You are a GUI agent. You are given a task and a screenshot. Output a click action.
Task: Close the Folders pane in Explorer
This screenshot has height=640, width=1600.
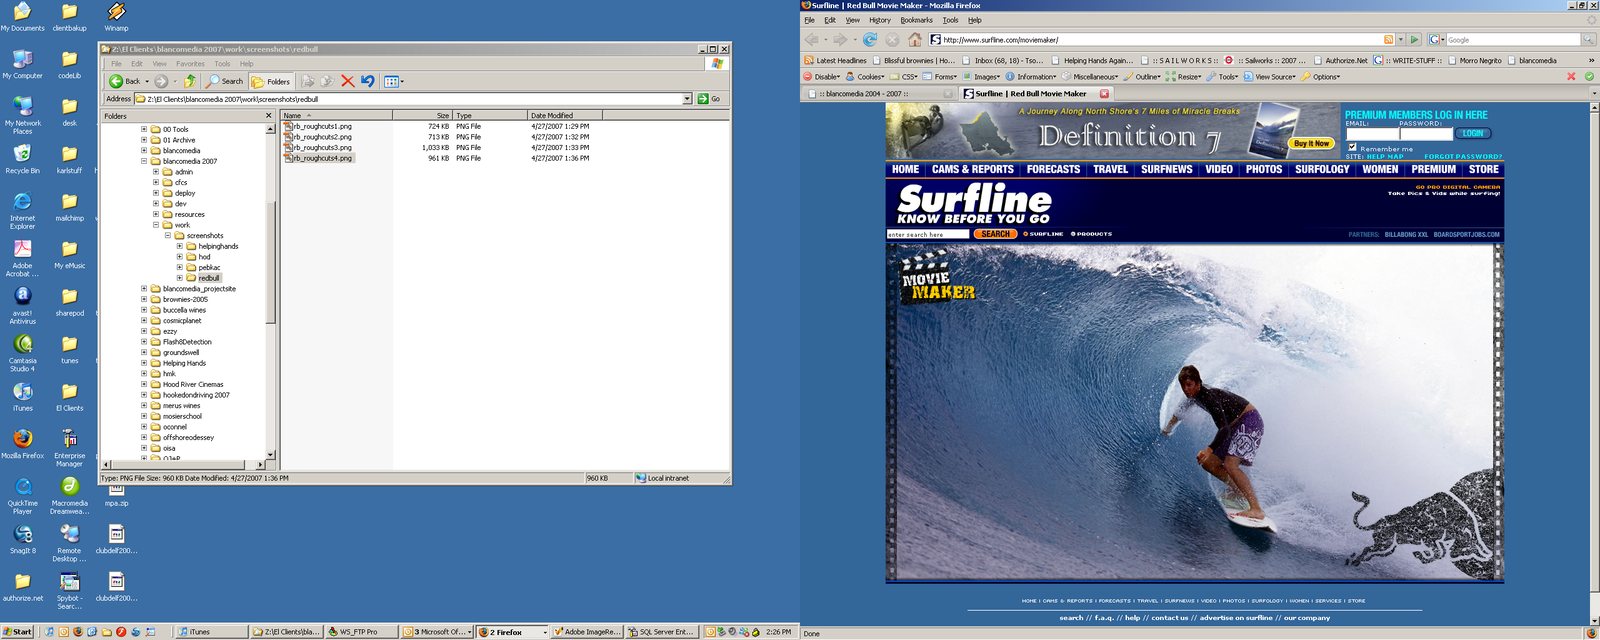268,116
